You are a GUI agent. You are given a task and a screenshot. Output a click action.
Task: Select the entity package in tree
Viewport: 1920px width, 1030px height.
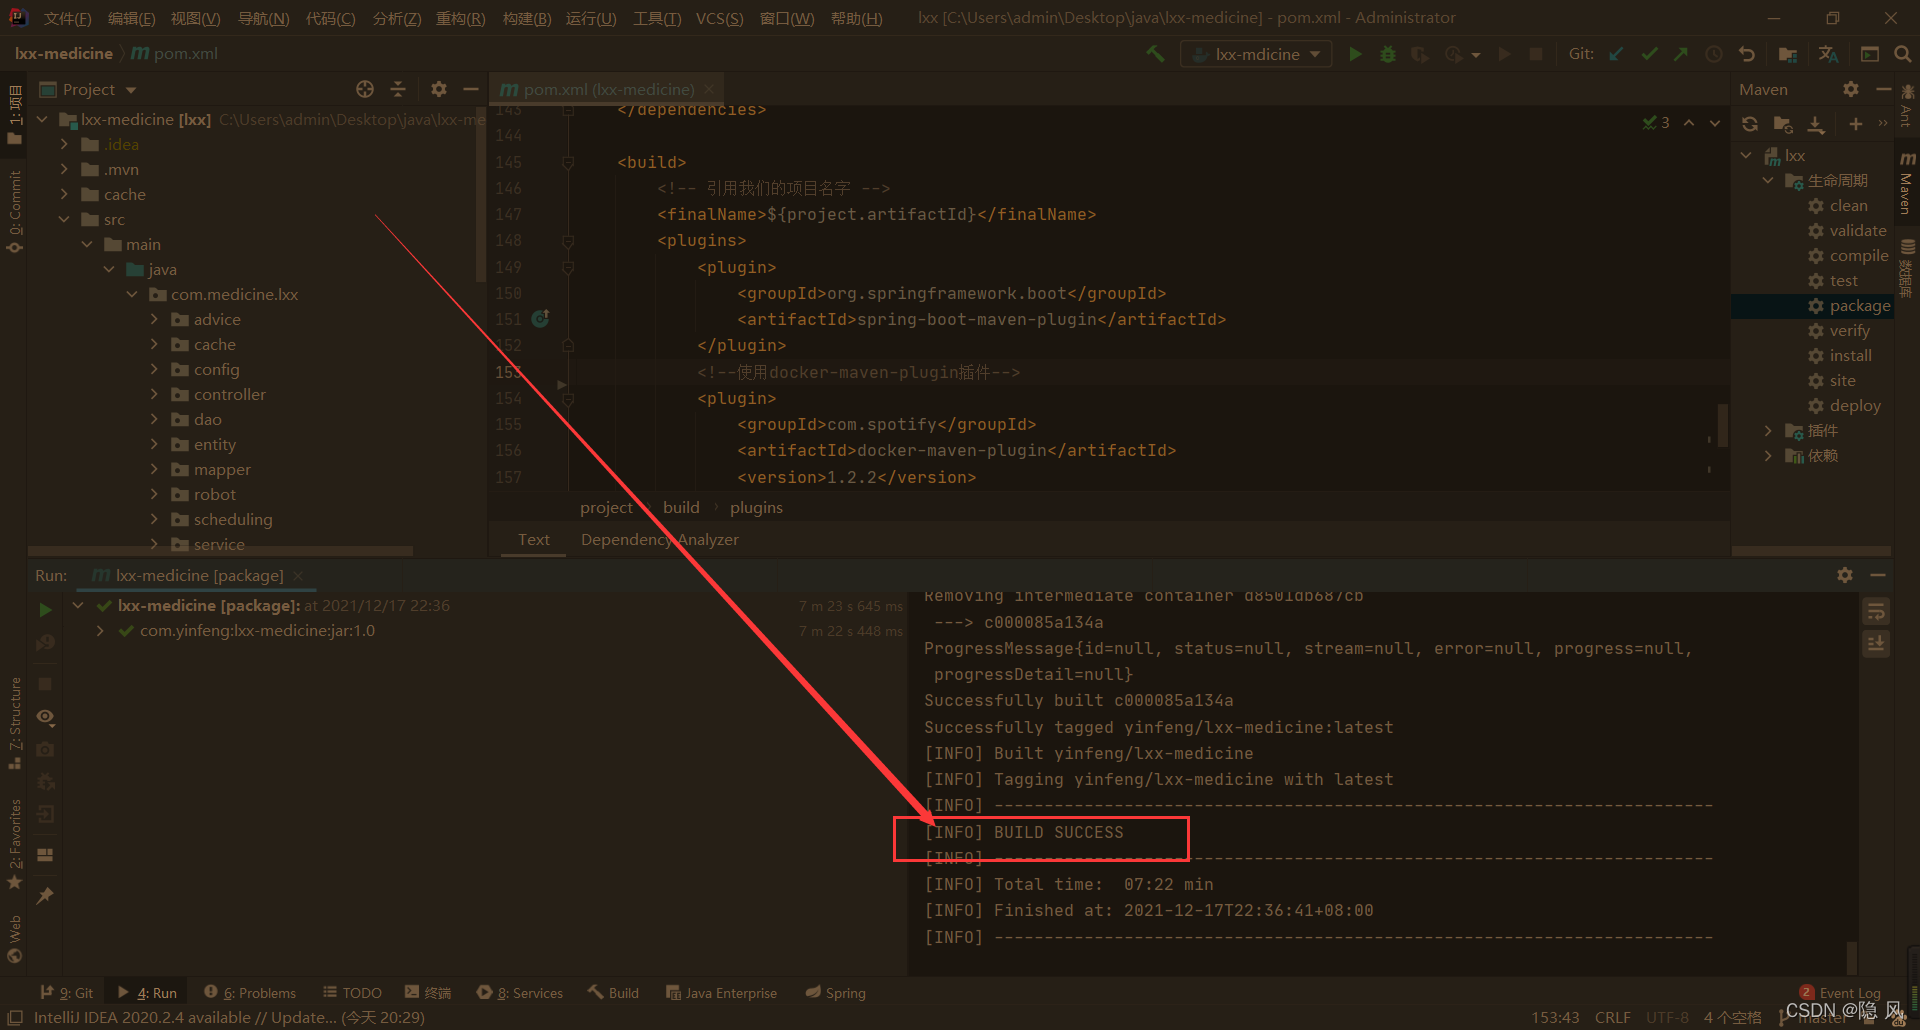tap(214, 444)
